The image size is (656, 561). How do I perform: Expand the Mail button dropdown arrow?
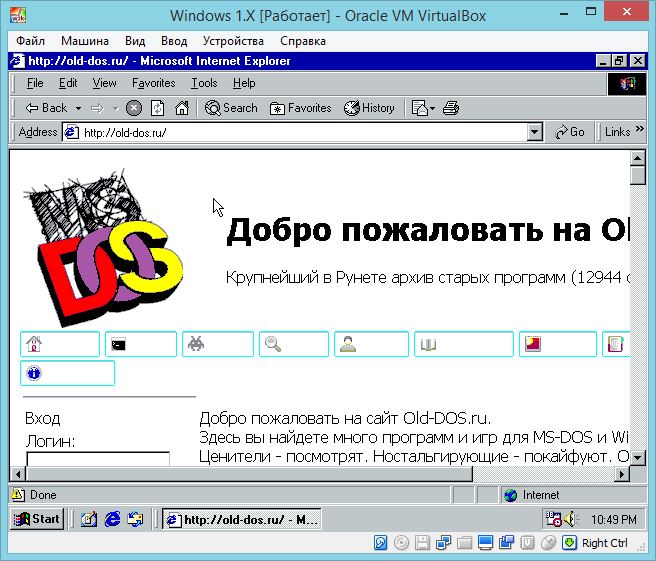tap(433, 109)
